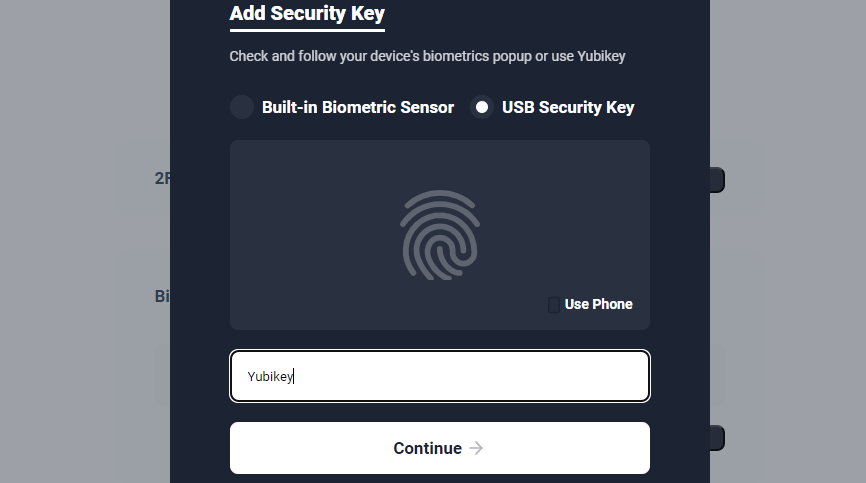Focus the security key name field
Screen dimensions: 866x483
point(440,376)
